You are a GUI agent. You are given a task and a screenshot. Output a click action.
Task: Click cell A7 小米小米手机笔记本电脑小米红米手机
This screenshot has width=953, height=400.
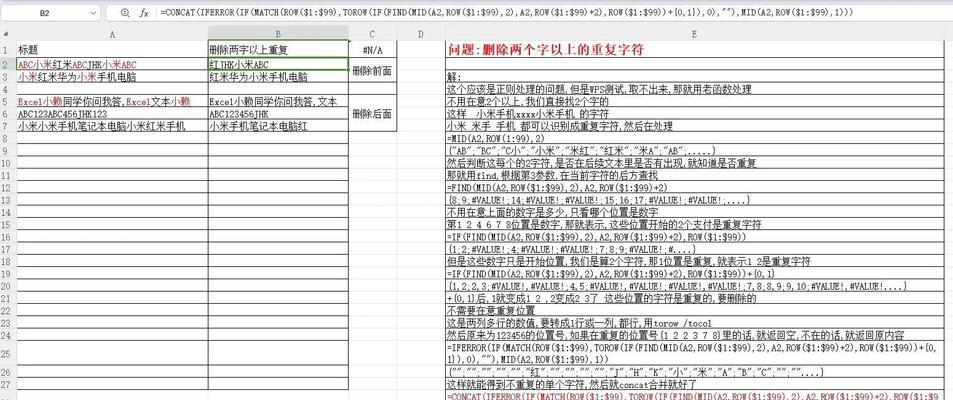[x=112, y=126]
